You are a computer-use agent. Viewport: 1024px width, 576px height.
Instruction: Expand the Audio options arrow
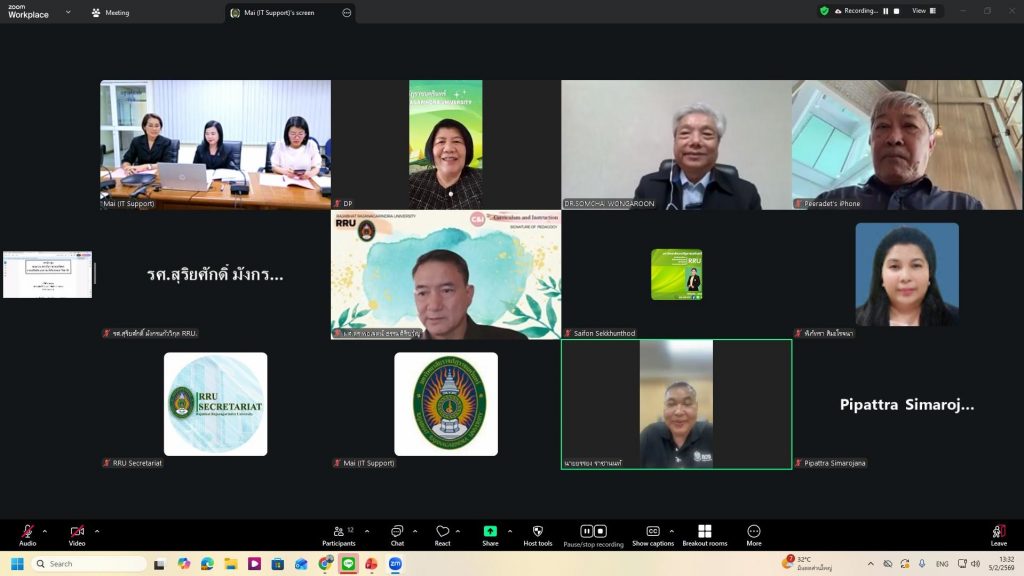click(44, 531)
